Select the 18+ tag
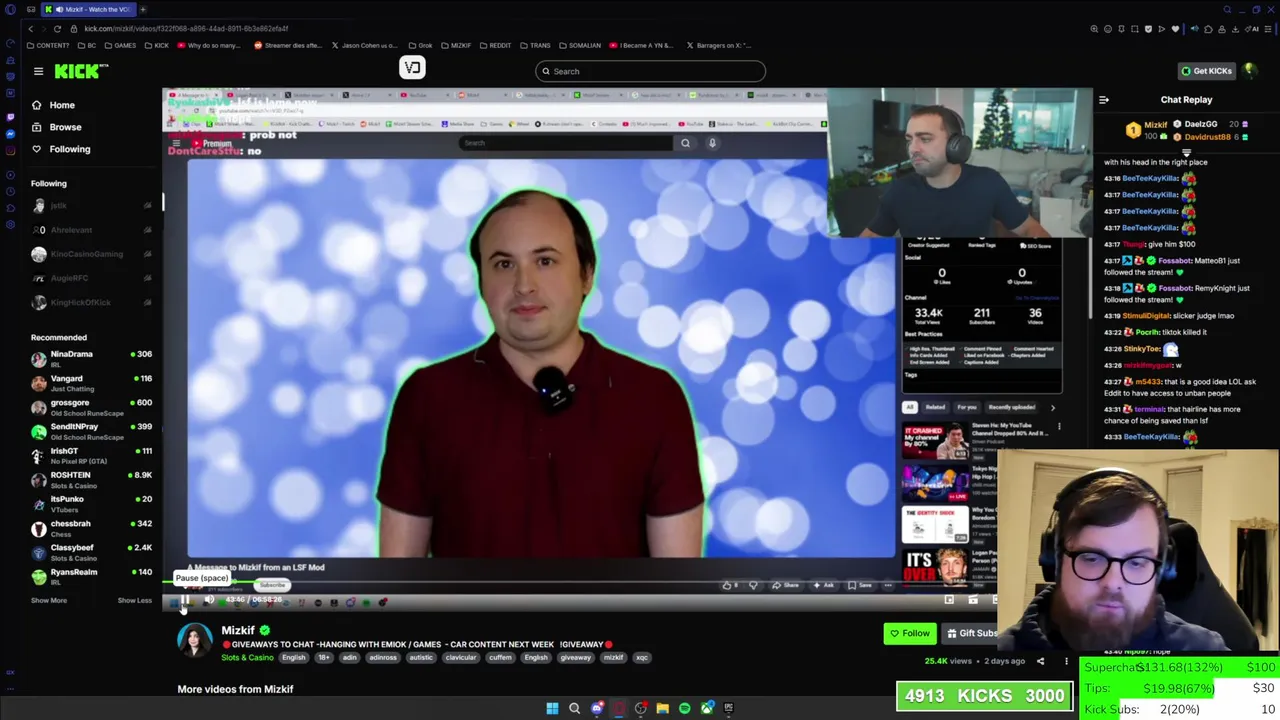The width and height of the screenshot is (1280, 720). pyautogui.click(x=324, y=657)
